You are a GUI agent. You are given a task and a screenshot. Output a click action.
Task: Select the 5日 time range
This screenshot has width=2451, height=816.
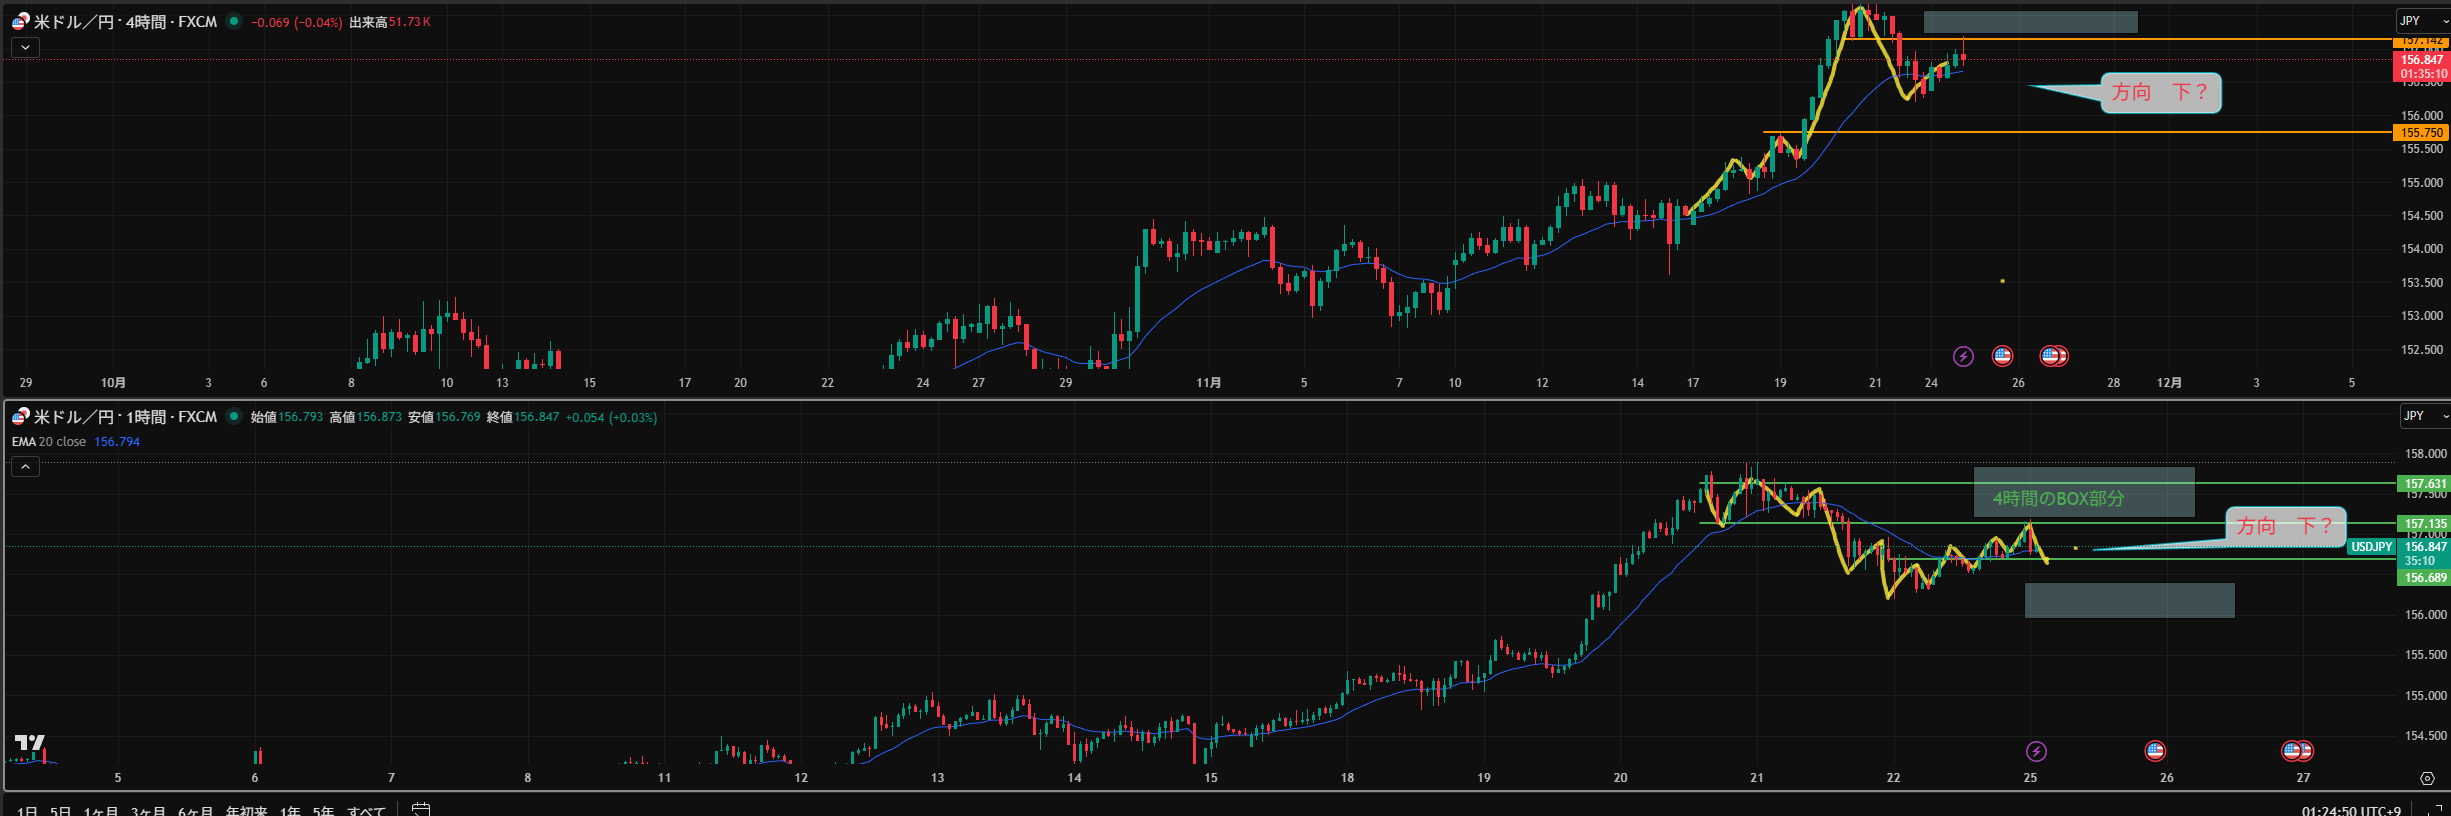(60, 810)
